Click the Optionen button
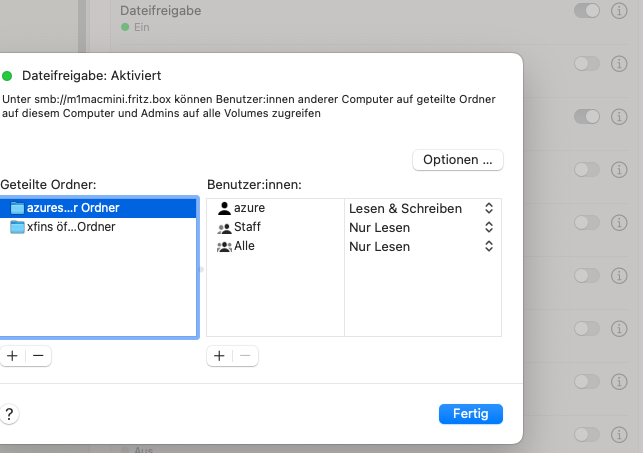The image size is (643, 453). (x=457, y=160)
